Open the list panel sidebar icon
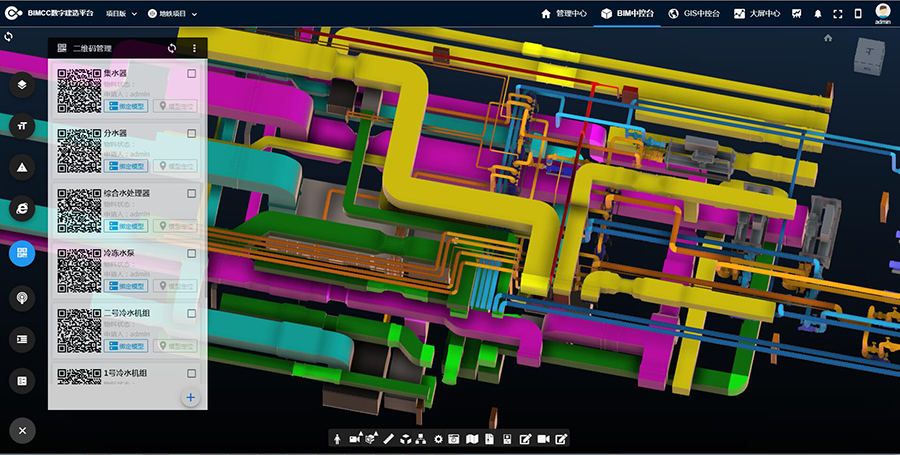900x455 pixels. [22, 339]
